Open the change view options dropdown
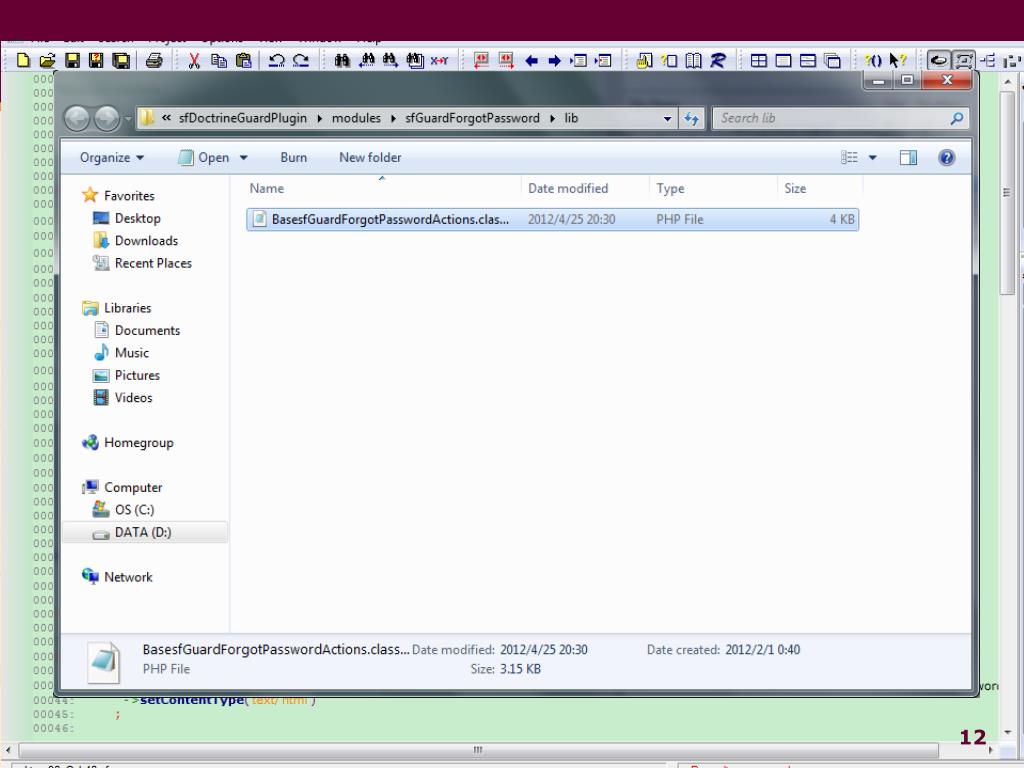1024x768 pixels. click(x=872, y=158)
